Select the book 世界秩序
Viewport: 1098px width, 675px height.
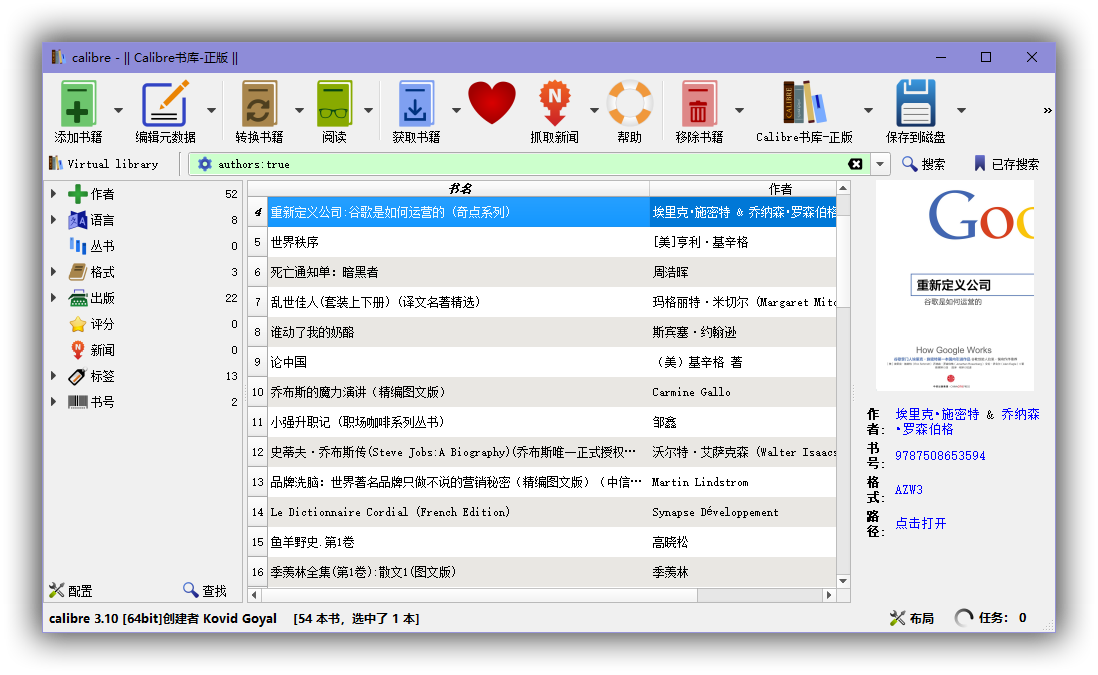pos(294,242)
